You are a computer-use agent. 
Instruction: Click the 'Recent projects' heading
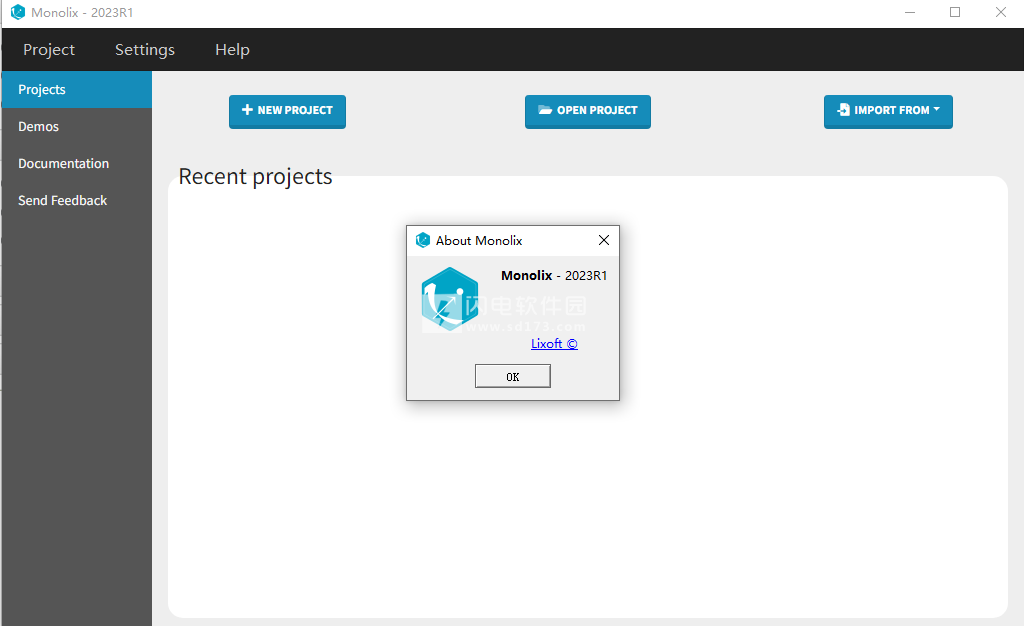pyautogui.click(x=255, y=177)
